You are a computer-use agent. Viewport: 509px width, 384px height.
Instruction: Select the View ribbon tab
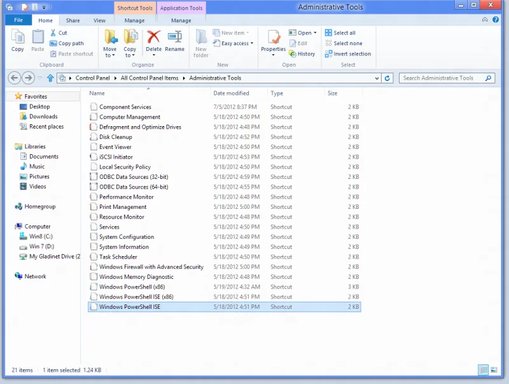[x=99, y=20]
